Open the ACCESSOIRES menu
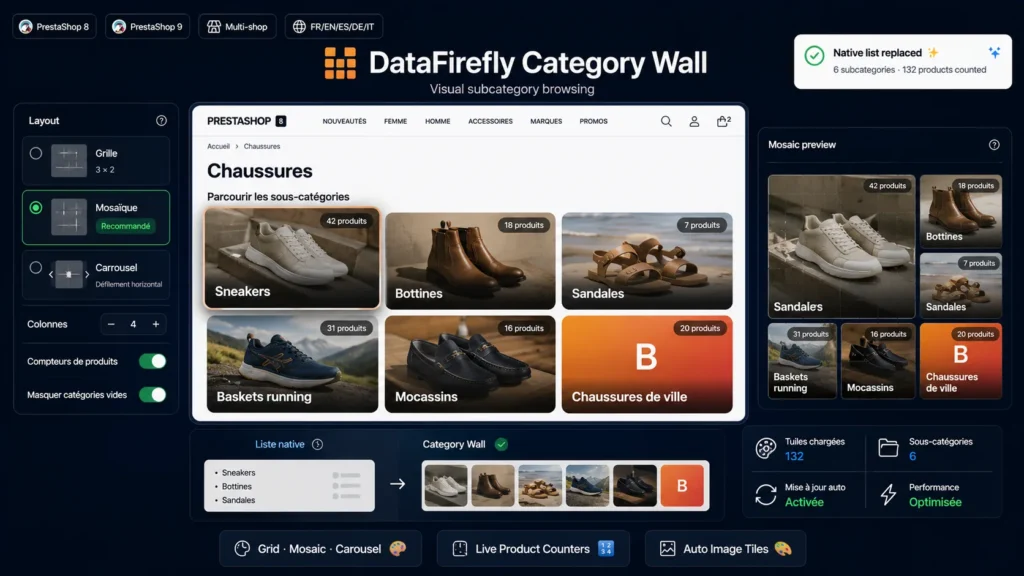 click(490, 121)
